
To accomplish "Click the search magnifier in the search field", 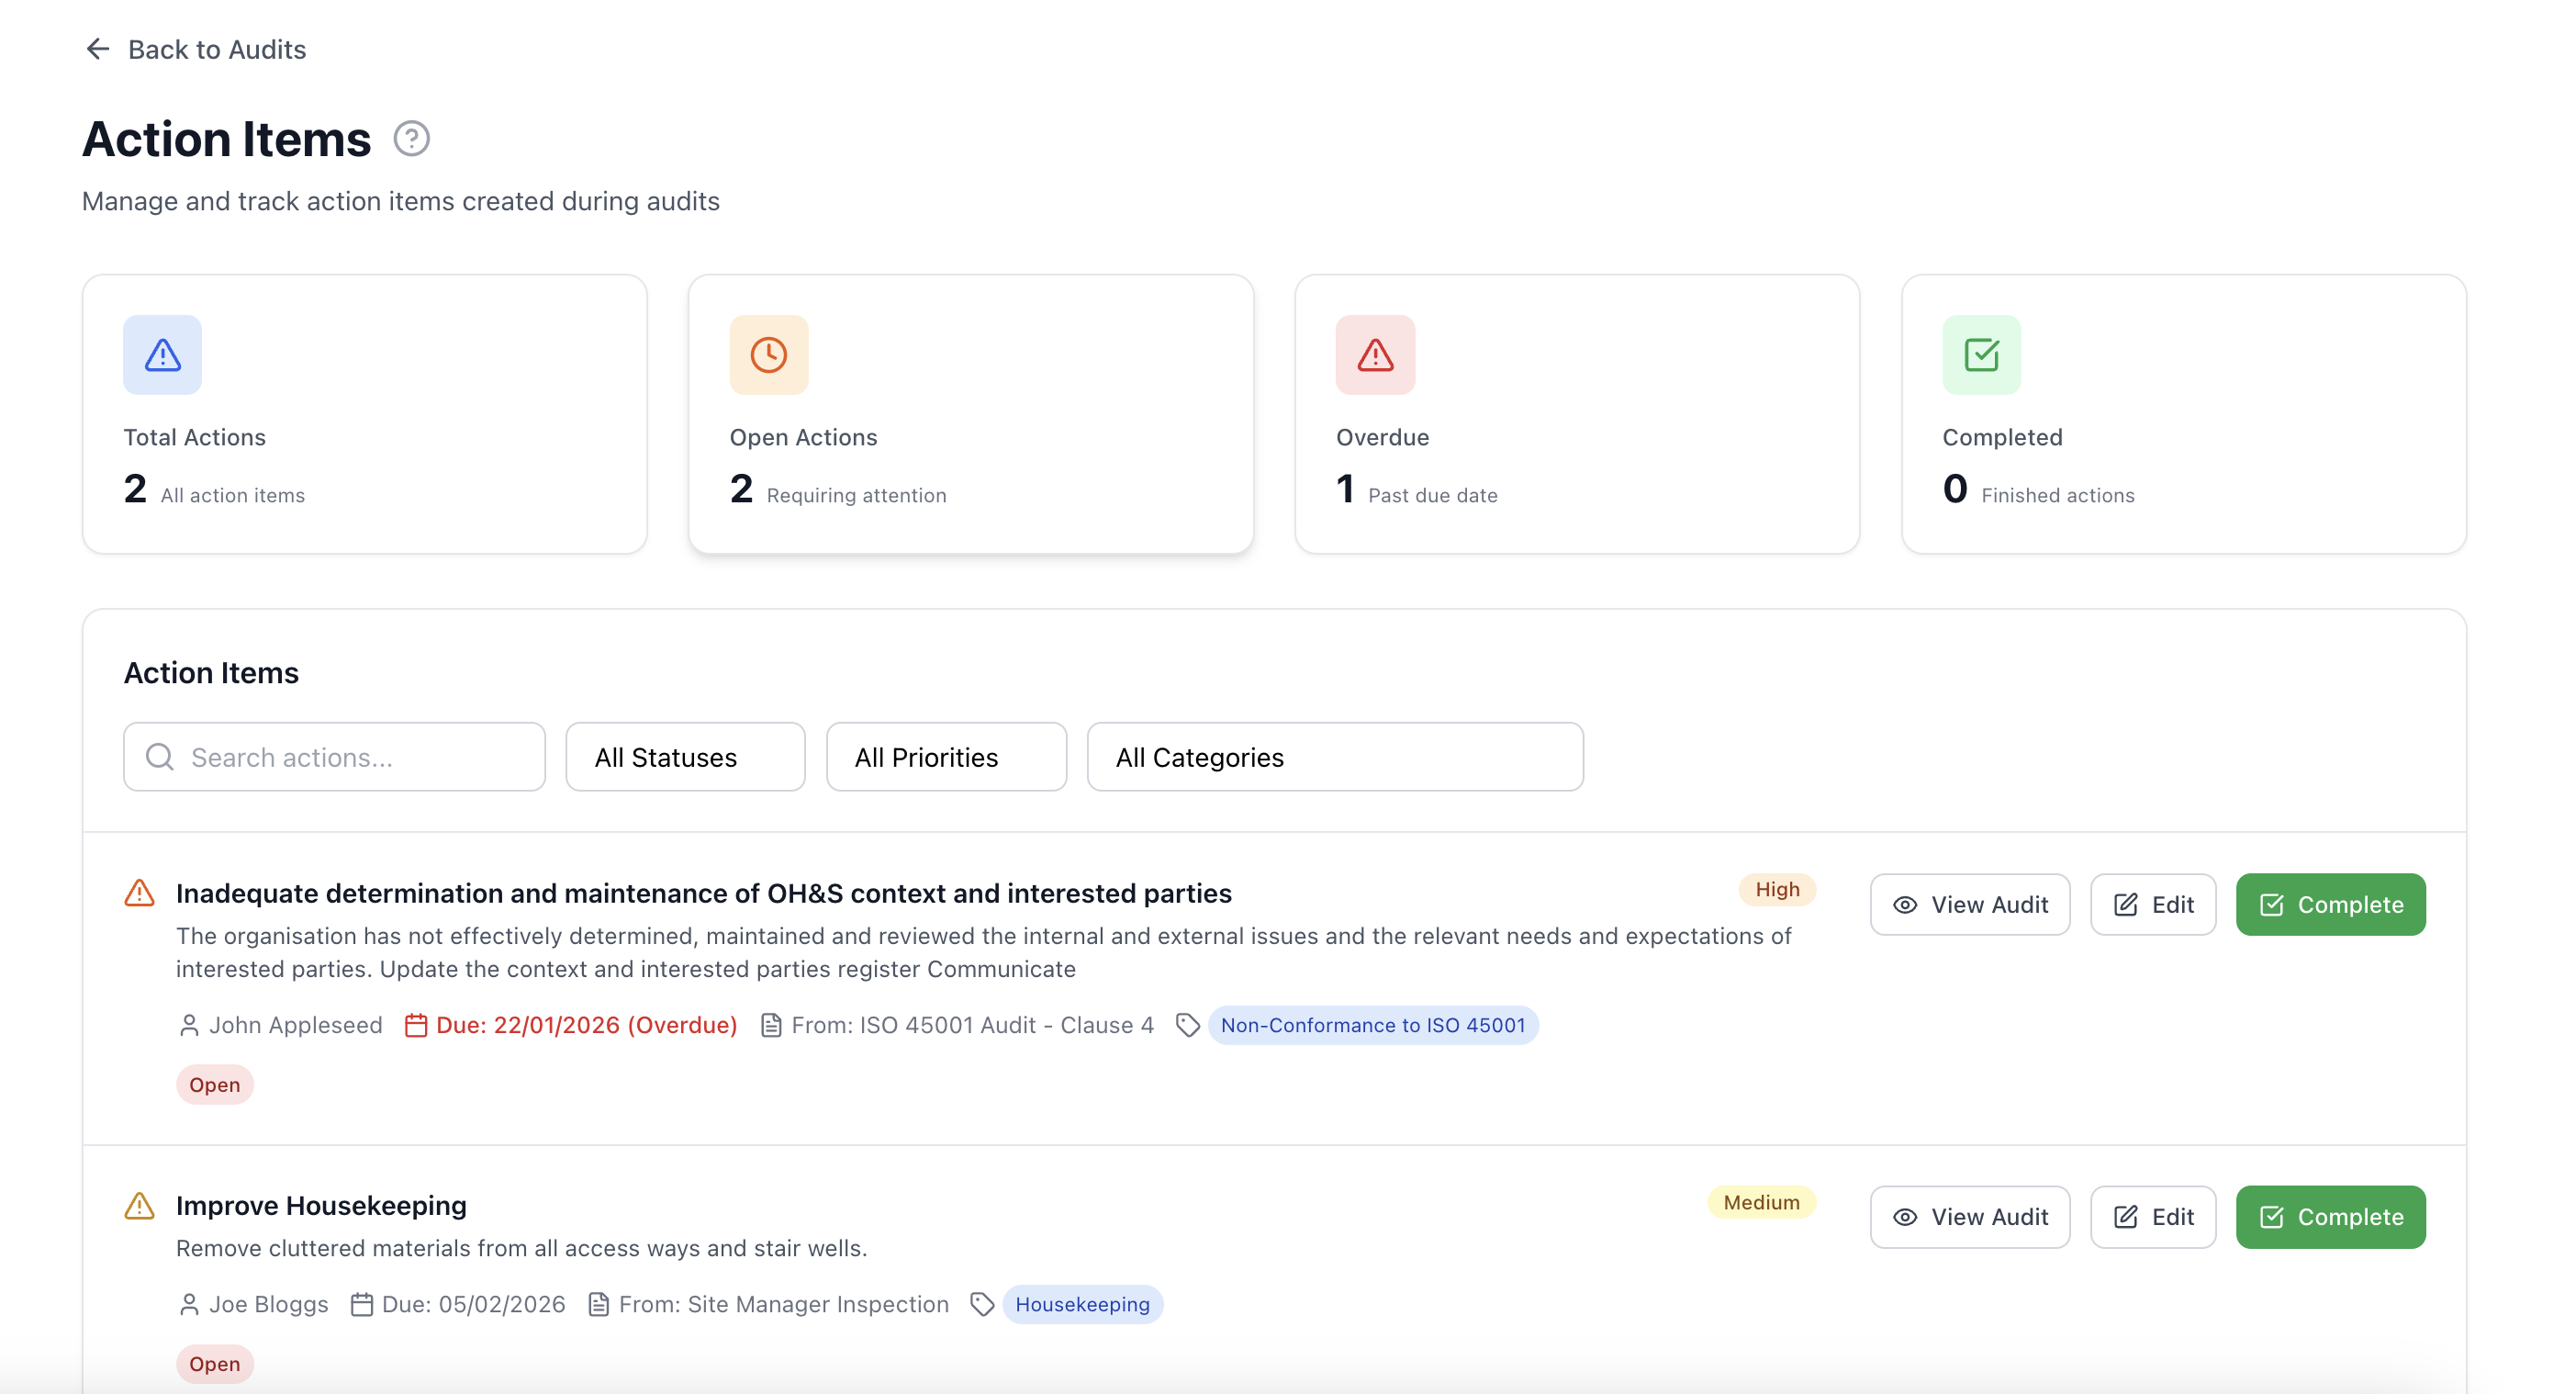I will click(x=158, y=757).
